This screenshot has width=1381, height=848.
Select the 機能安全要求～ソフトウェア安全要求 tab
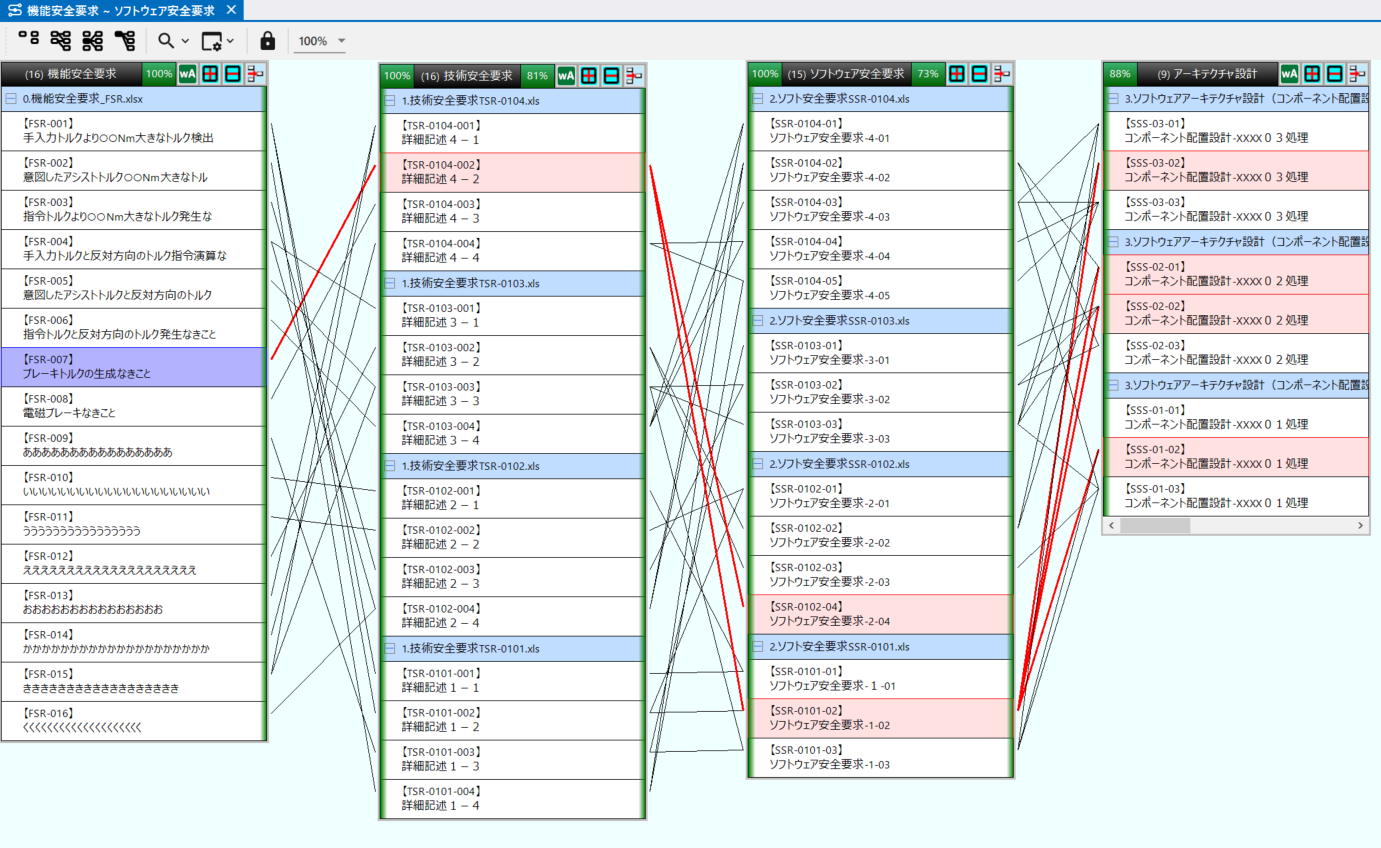120,10
